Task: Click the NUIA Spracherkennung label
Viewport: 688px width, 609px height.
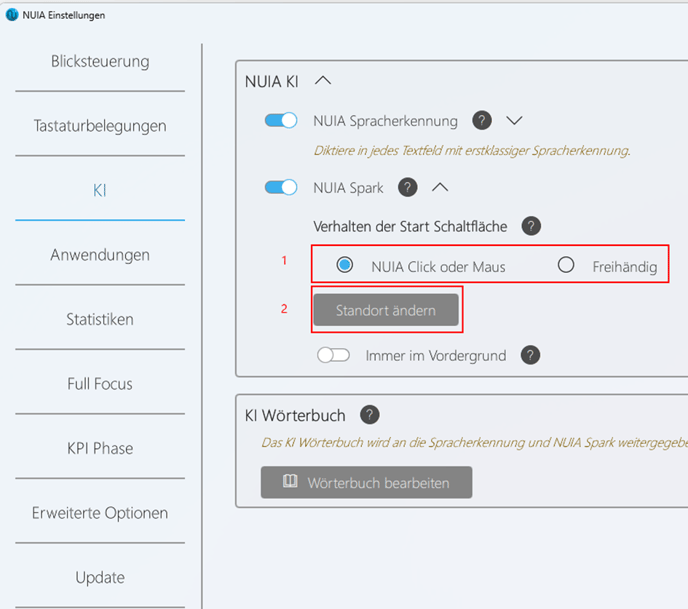Action: (x=385, y=121)
